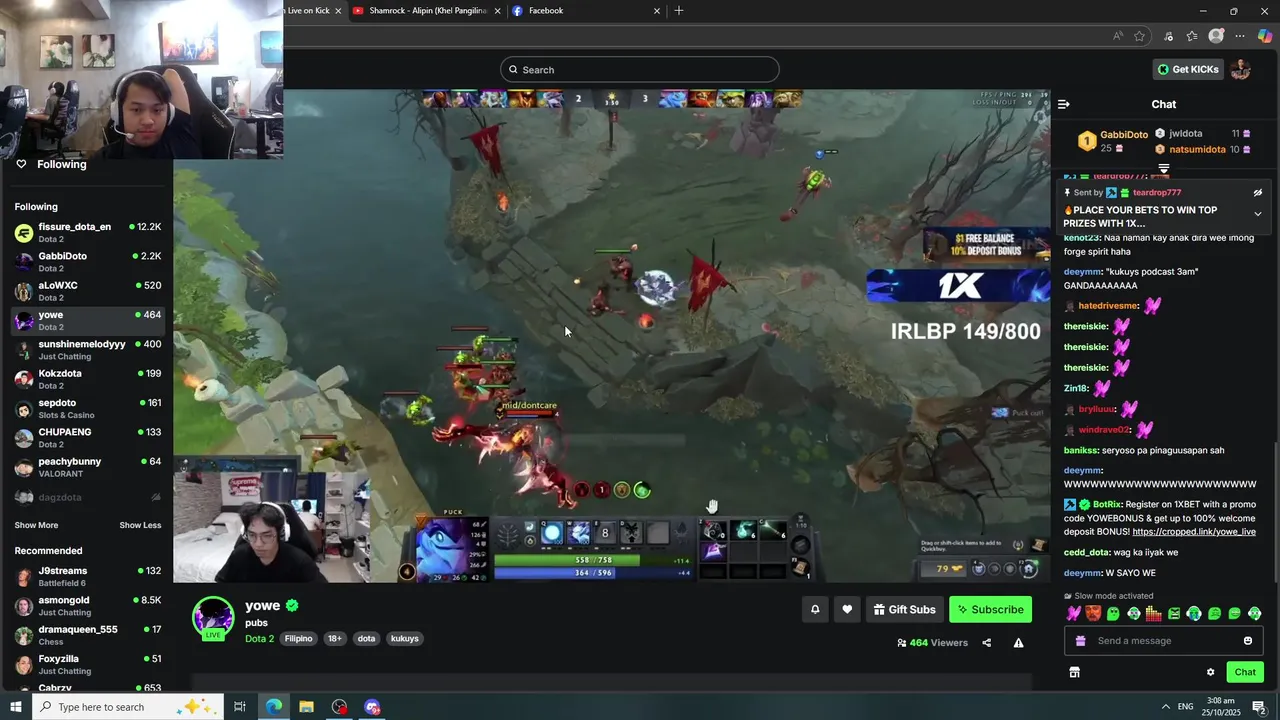Add page to favorites with the star icon
The height and width of the screenshot is (720, 1280).
[1139, 36]
